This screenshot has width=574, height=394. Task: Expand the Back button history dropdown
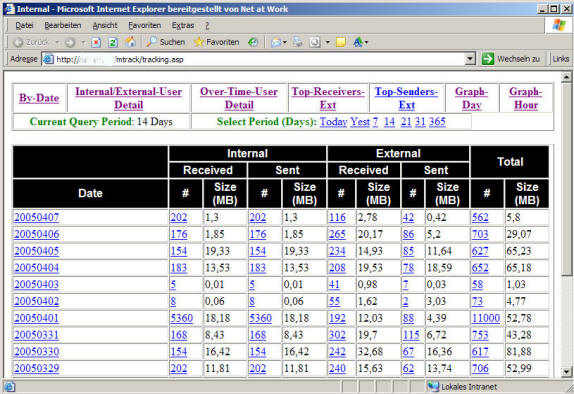tap(57, 42)
